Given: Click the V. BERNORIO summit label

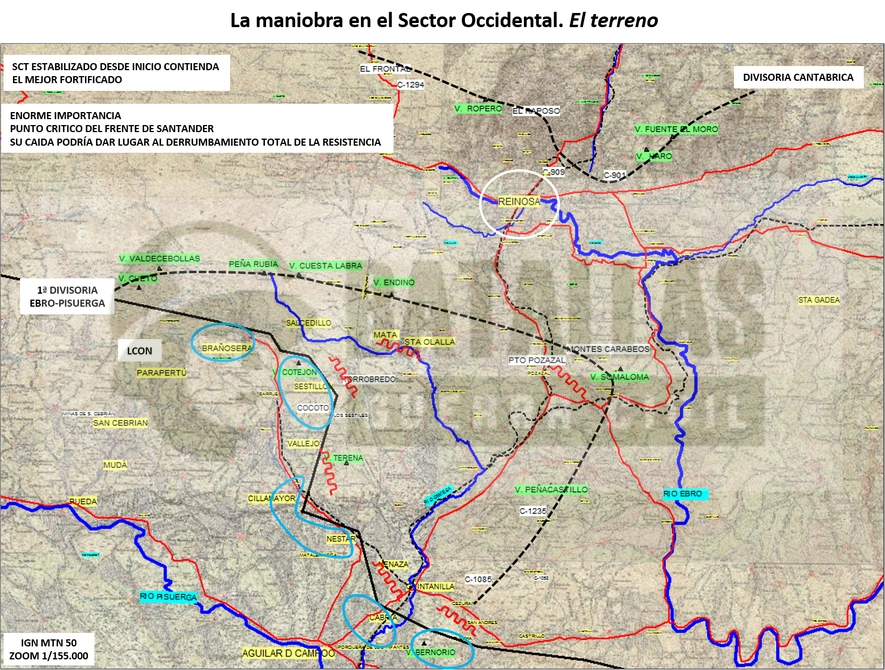Looking at the screenshot, I should [x=431, y=652].
